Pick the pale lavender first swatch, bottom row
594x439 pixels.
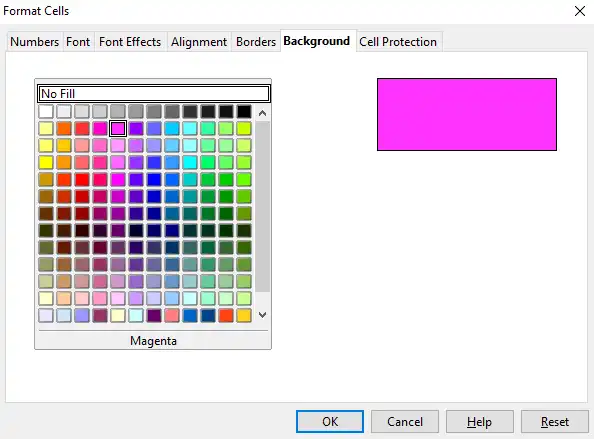(46, 316)
